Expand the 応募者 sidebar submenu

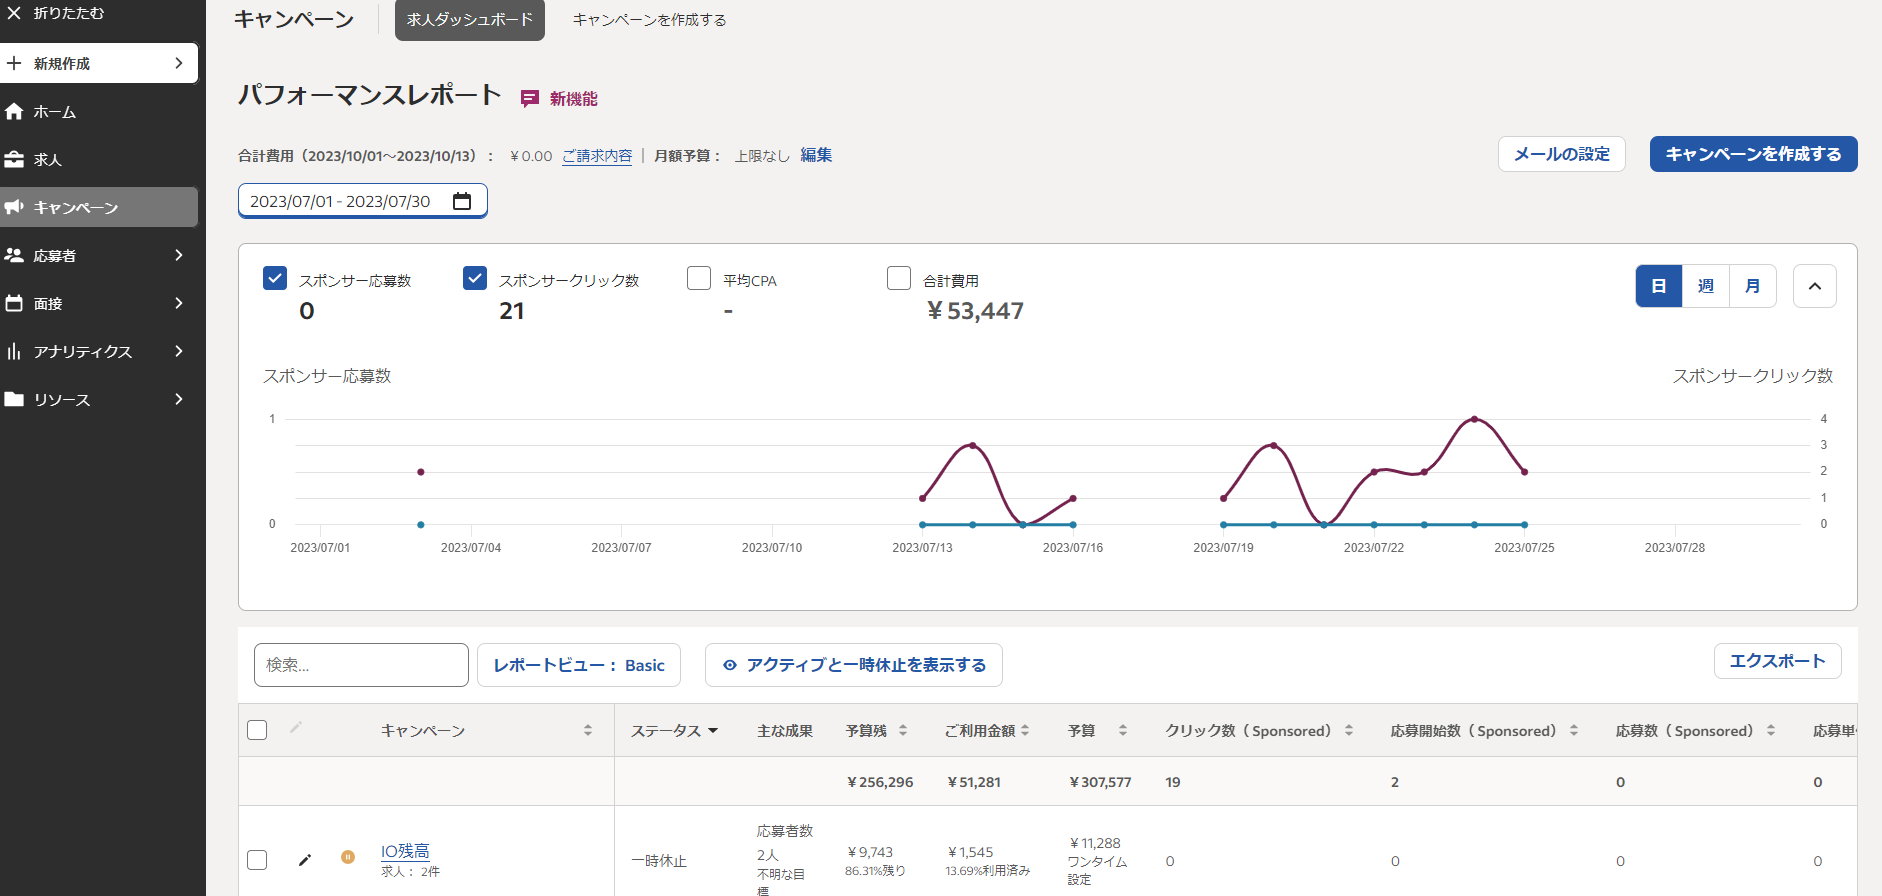click(x=179, y=256)
